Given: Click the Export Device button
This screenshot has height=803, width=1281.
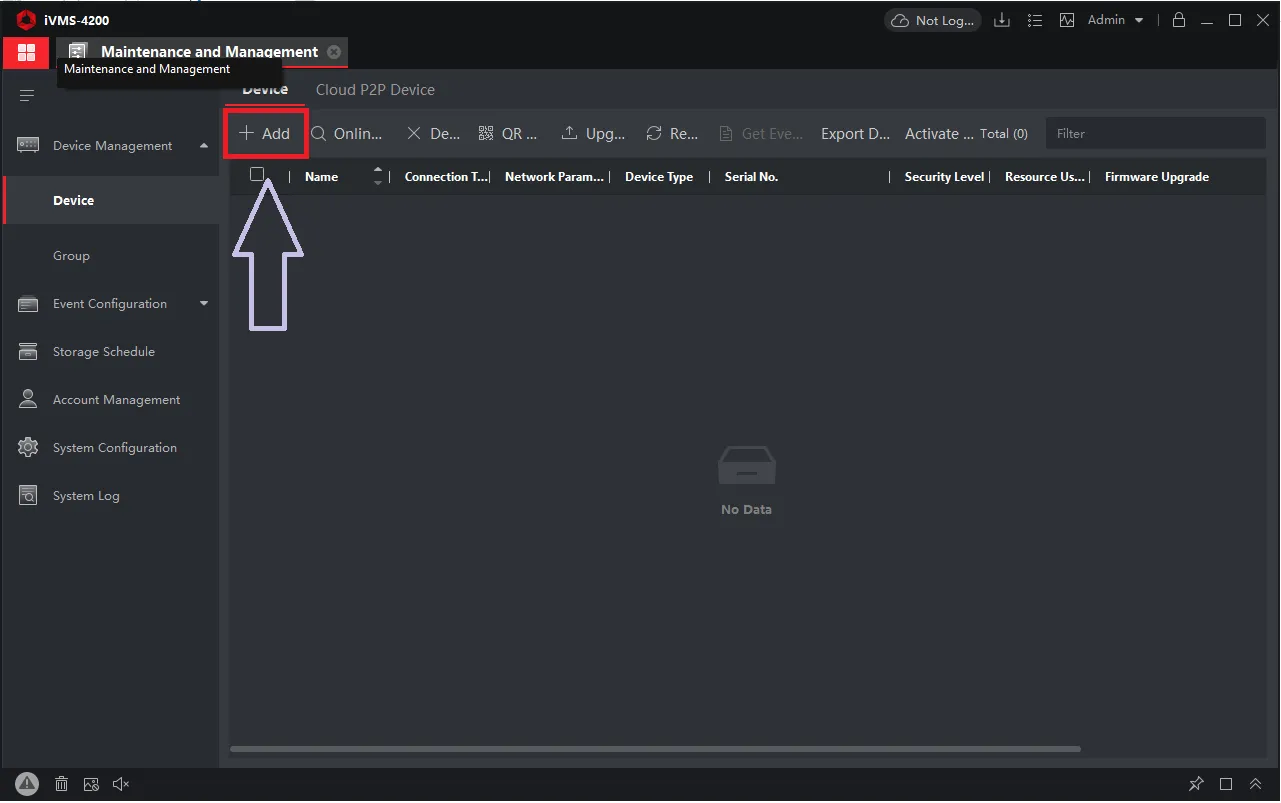Looking at the screenshot, I should pyautogui.click(x=855, y=134).
